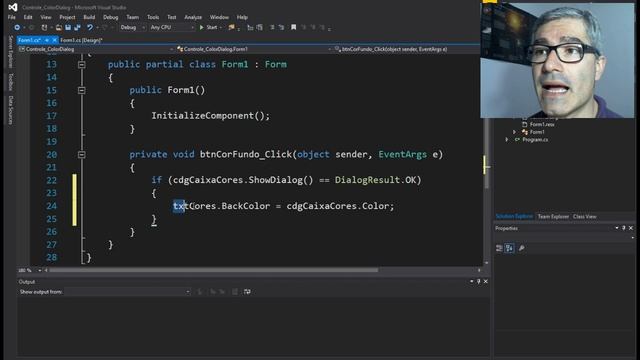Close the Properties panel
This screenshot has width=640, height=360.
[631, 228]
